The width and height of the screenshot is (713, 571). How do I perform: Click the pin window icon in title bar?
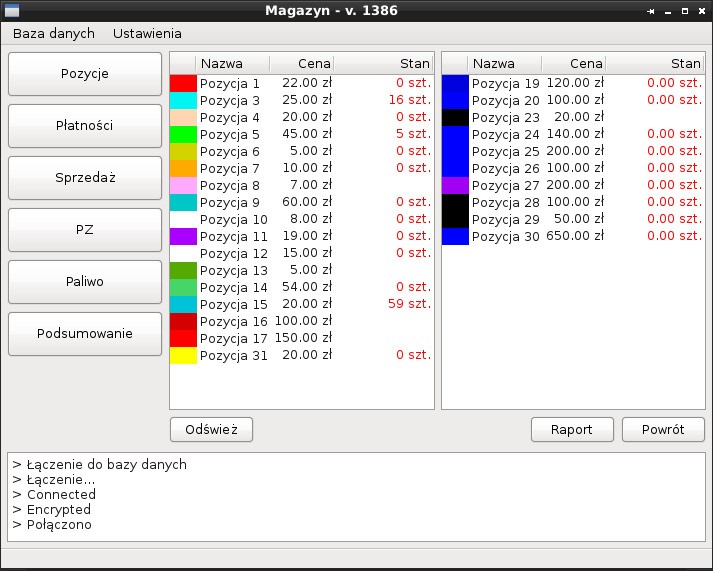pyautogui.click(x=651, y=11)
